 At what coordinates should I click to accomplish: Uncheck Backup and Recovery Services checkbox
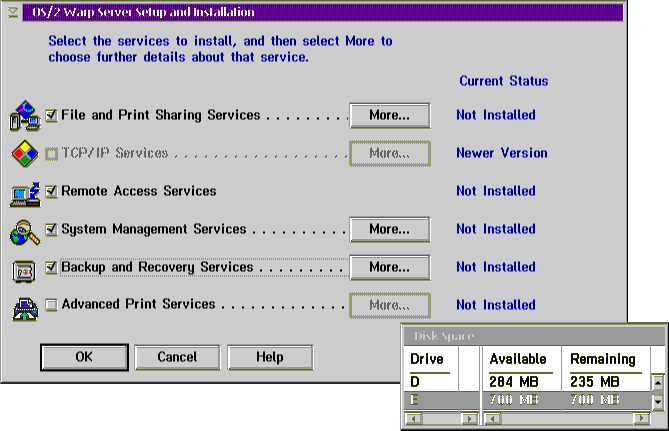(52, 267)
